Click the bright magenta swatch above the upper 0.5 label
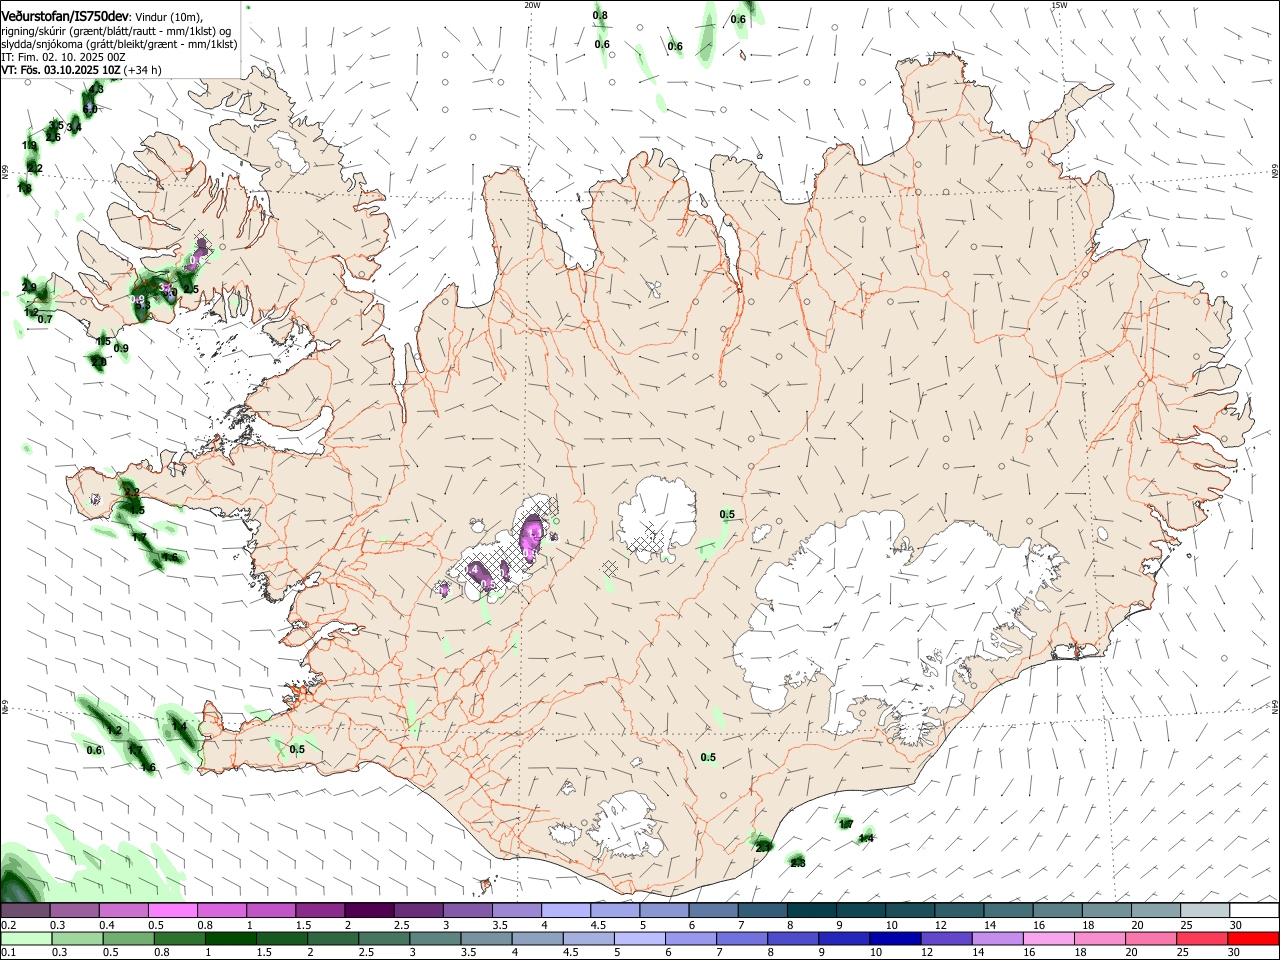The image size is (1280, 960). pyautogui.click(x=172, y=911)
